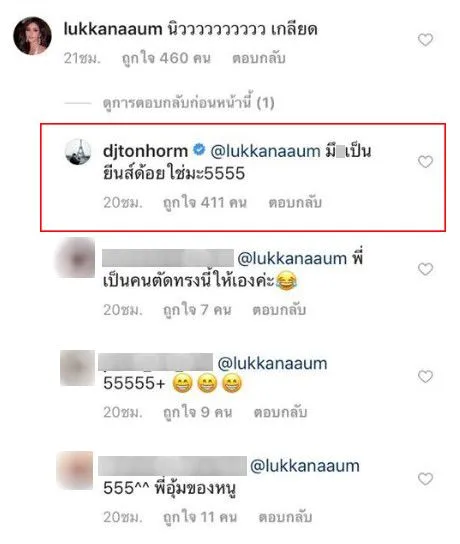Like the lukkanaaum top comment heart
Image resolution: width=460 pixels, height=544 pixels.
pos(425,40)
